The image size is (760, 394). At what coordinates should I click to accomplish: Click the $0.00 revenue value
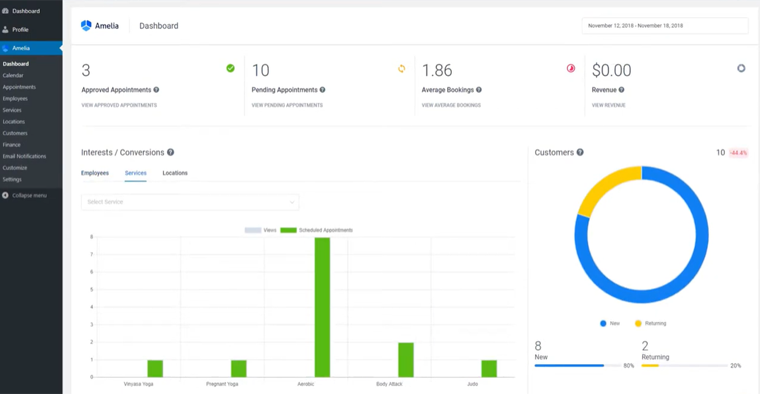(x=612, y=70)
